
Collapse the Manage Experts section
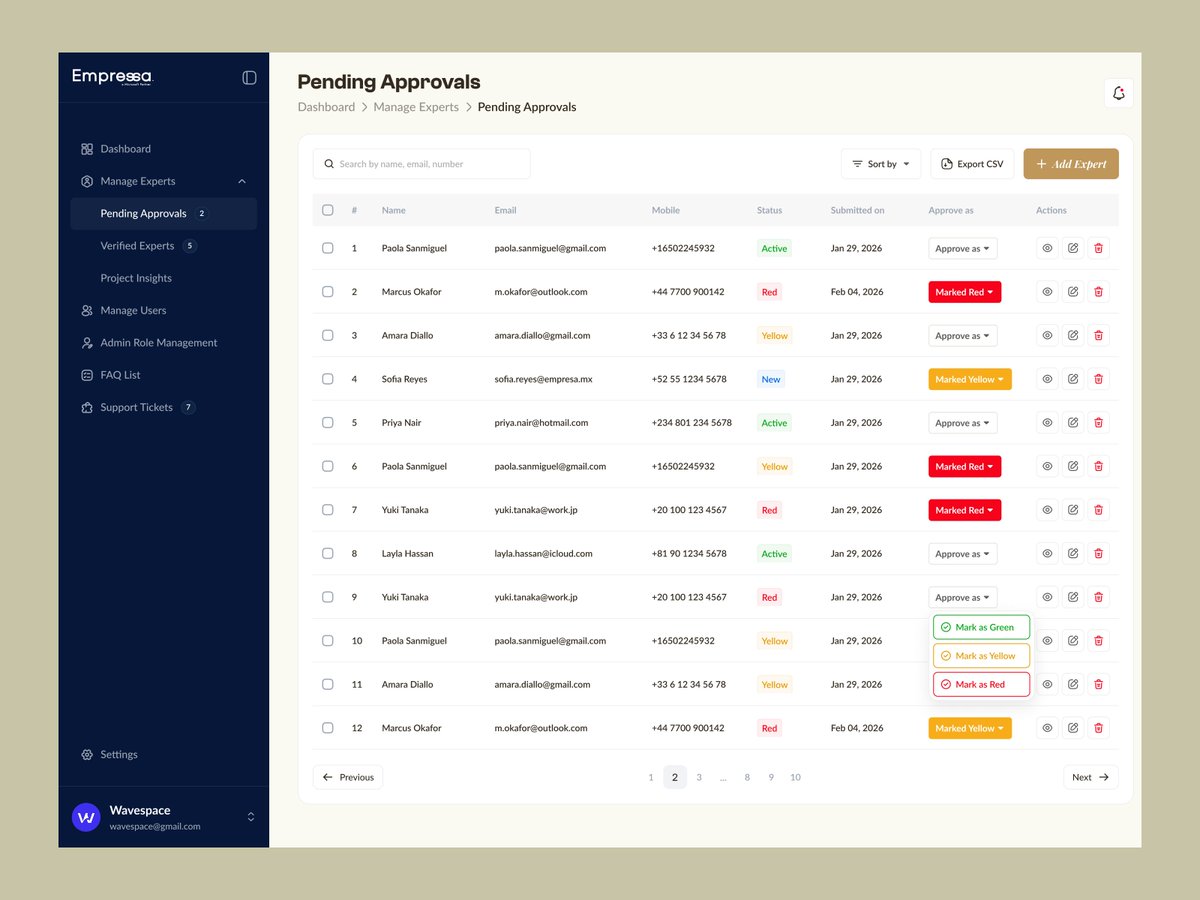pos(241,181)
